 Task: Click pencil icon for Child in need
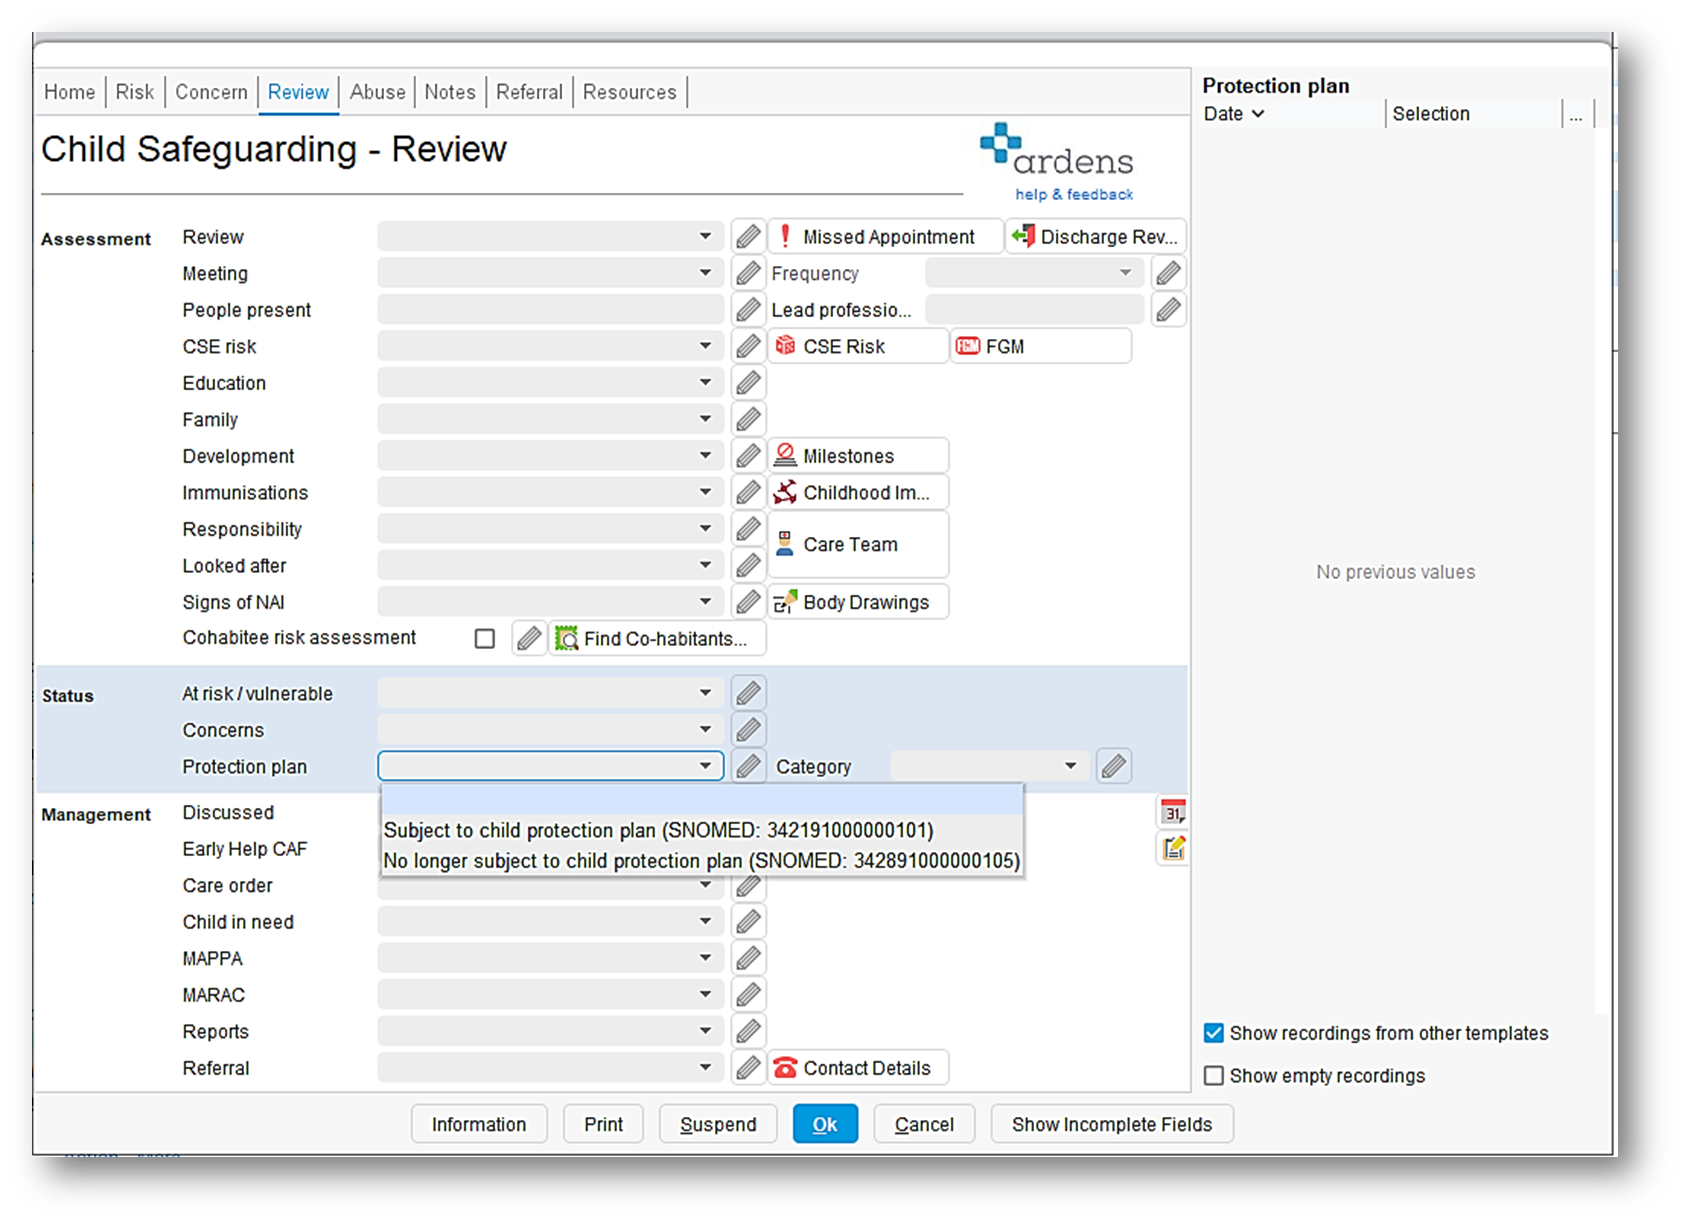[748, 922]
